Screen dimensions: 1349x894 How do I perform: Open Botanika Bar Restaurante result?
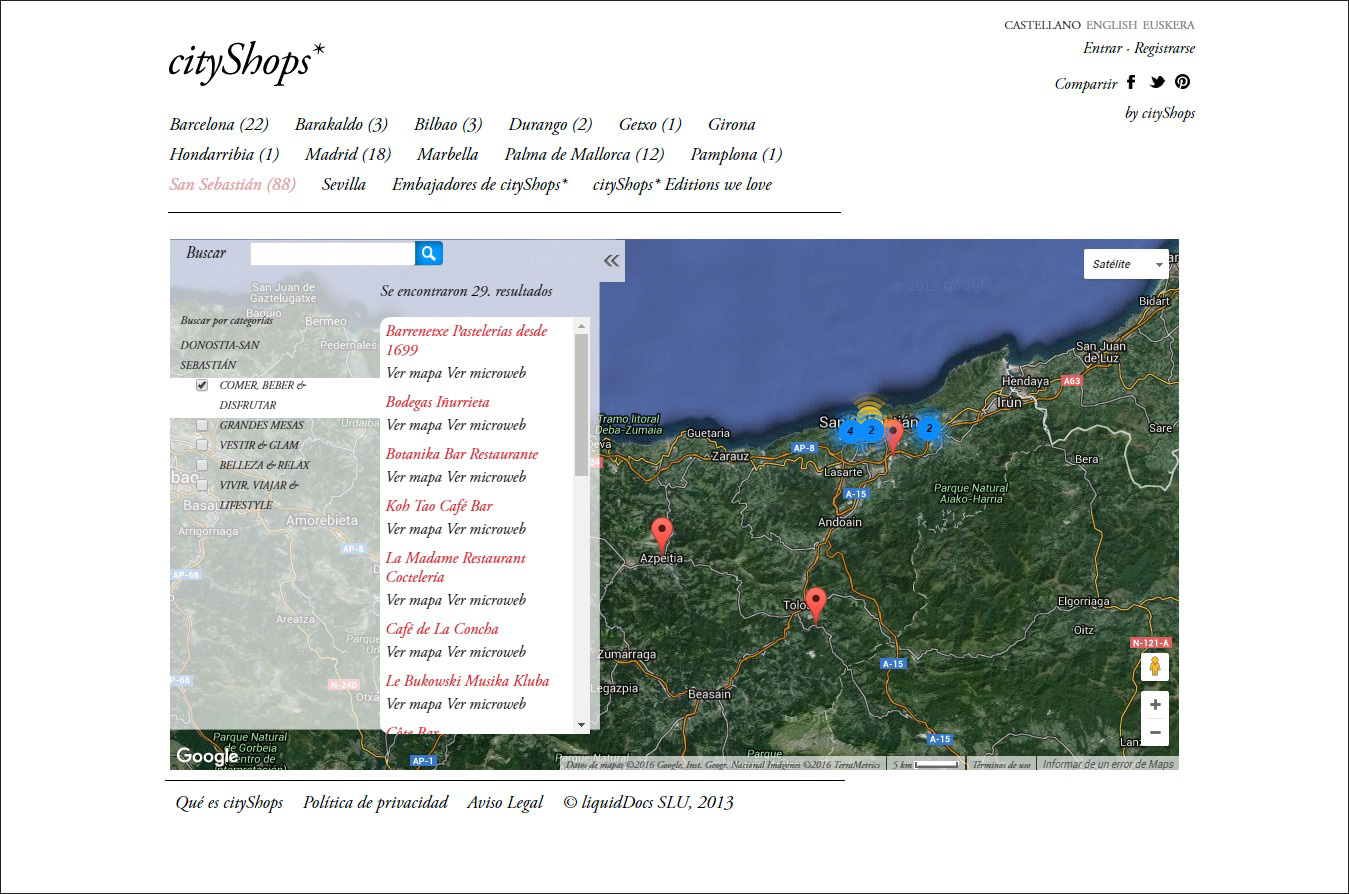tap(462, 454)
